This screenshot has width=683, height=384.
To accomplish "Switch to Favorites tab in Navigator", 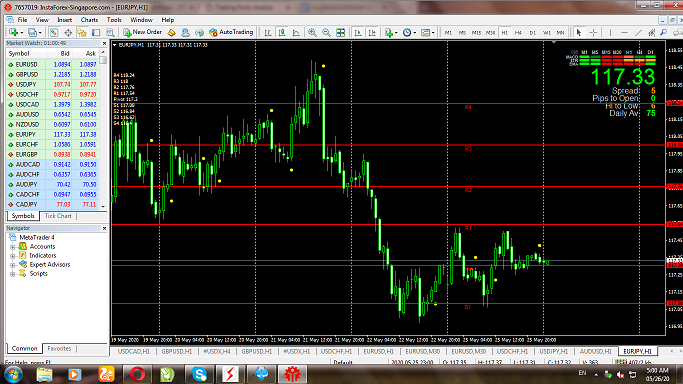I will pos(59,348).
